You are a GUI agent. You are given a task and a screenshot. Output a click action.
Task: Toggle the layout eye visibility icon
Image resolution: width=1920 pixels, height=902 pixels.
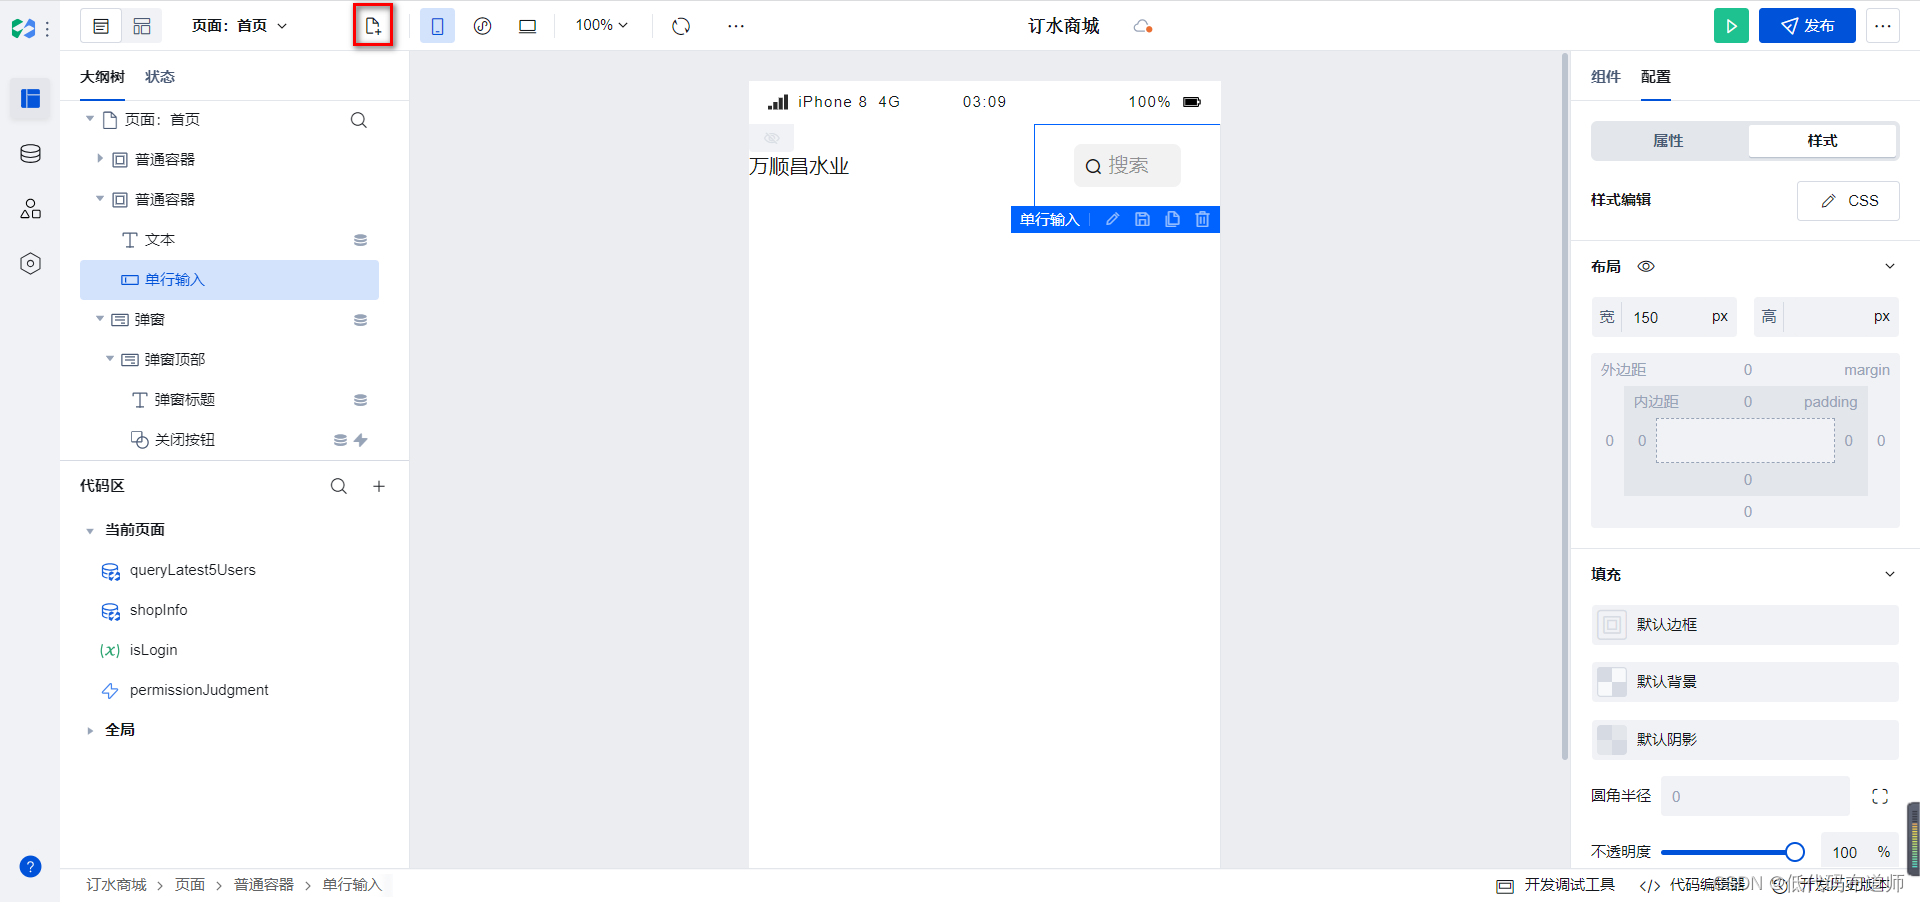click(x=1646, y=266)
